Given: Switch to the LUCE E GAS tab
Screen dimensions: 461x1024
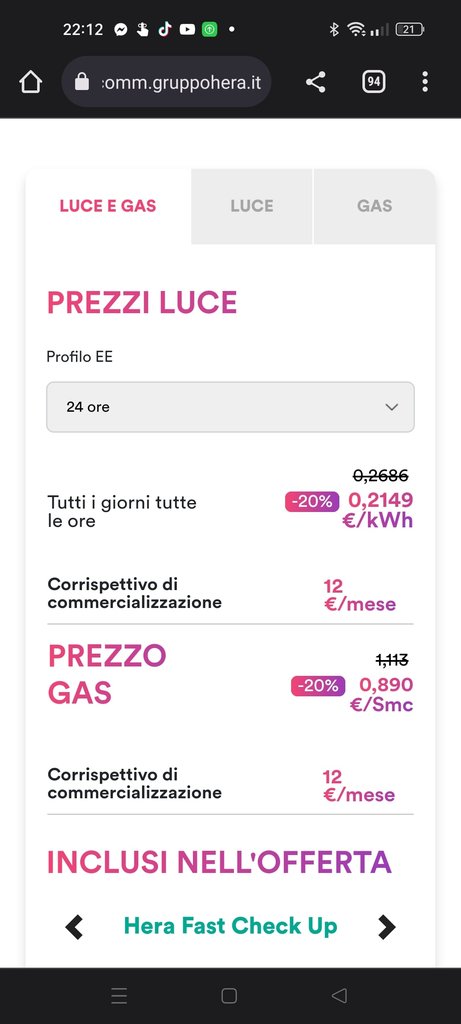Looking at the screenshot, I should tap(108, 206).
